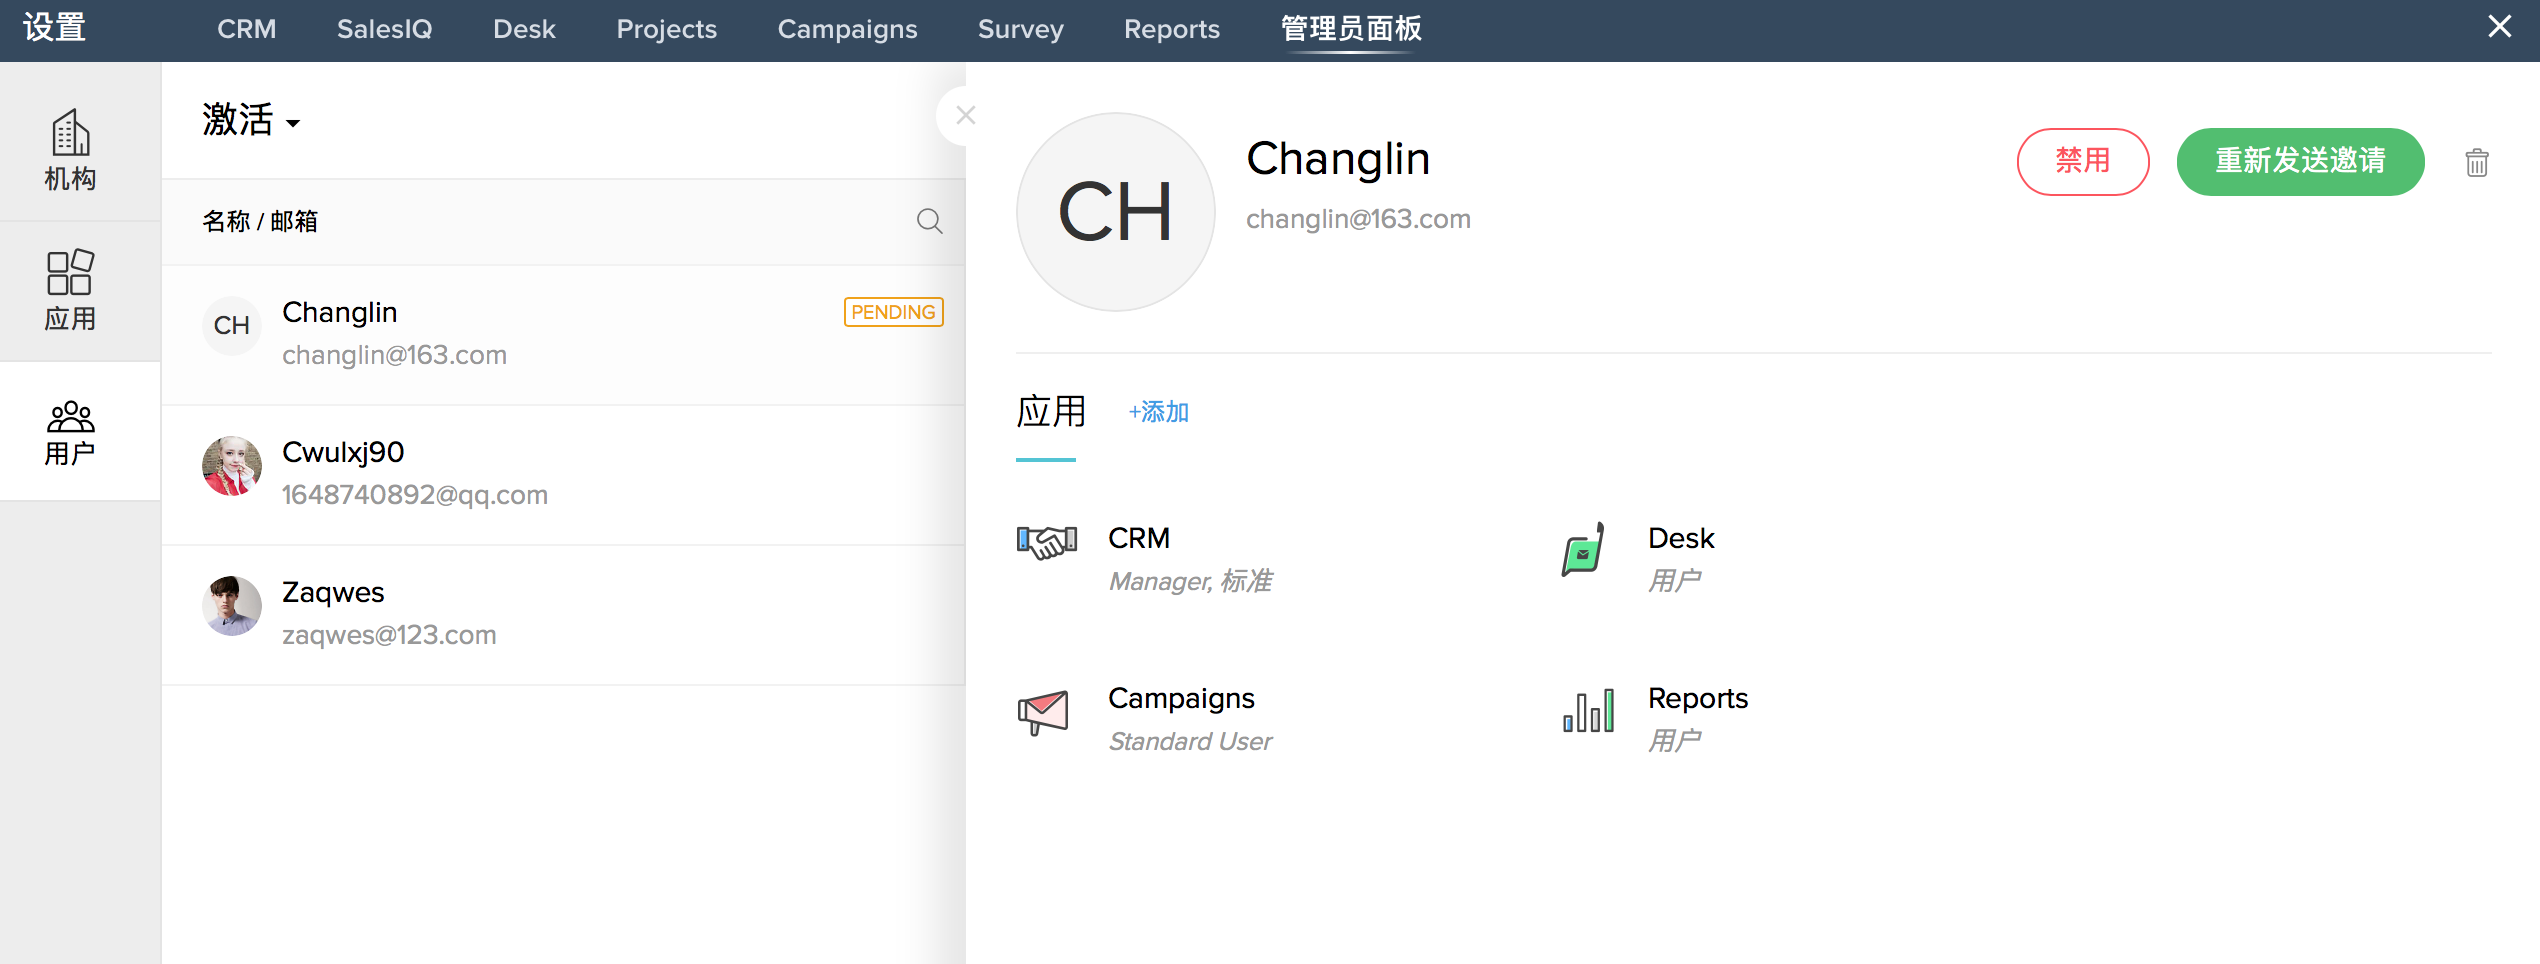
Task: Click the search magnifier in user list
Action: (929, 221)
